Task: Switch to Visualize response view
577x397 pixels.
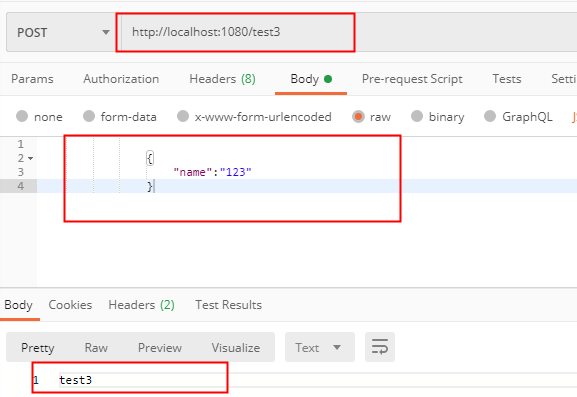Action: [x=236, y=347]
